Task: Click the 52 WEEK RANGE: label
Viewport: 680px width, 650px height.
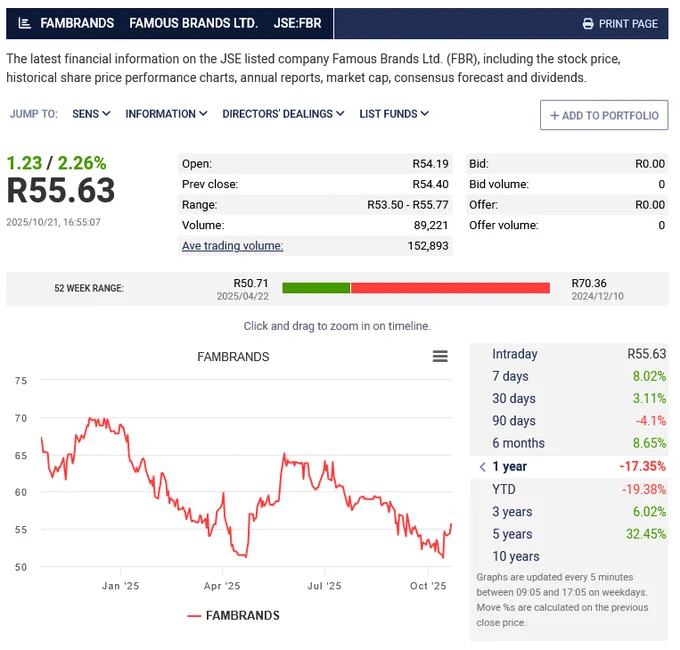Action: point(89,288)
